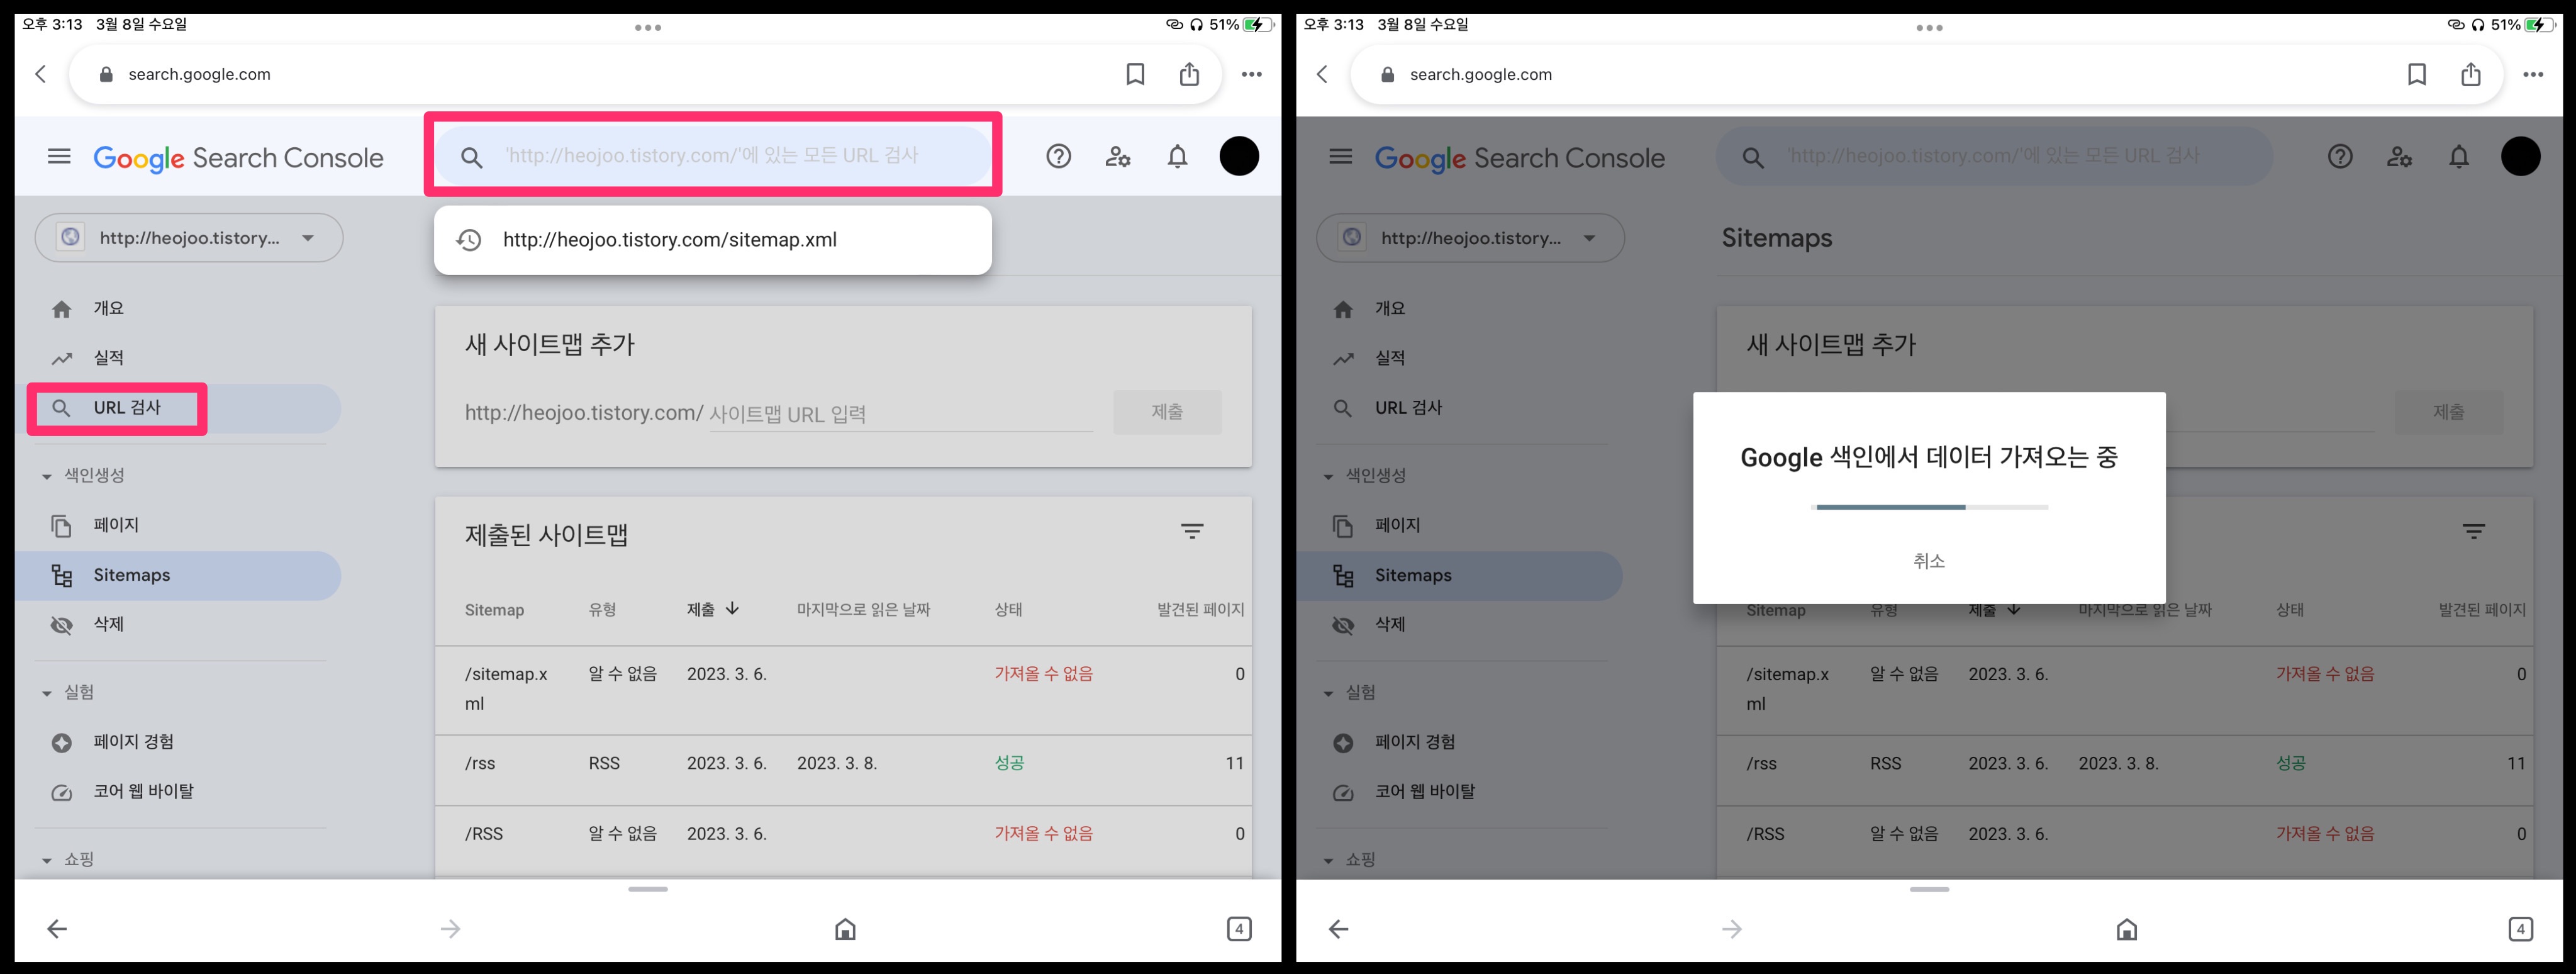This screenshot has width=2576, height=974.
Task: Tap home icon in right bottom bar
Action: tap(2127, 929)
